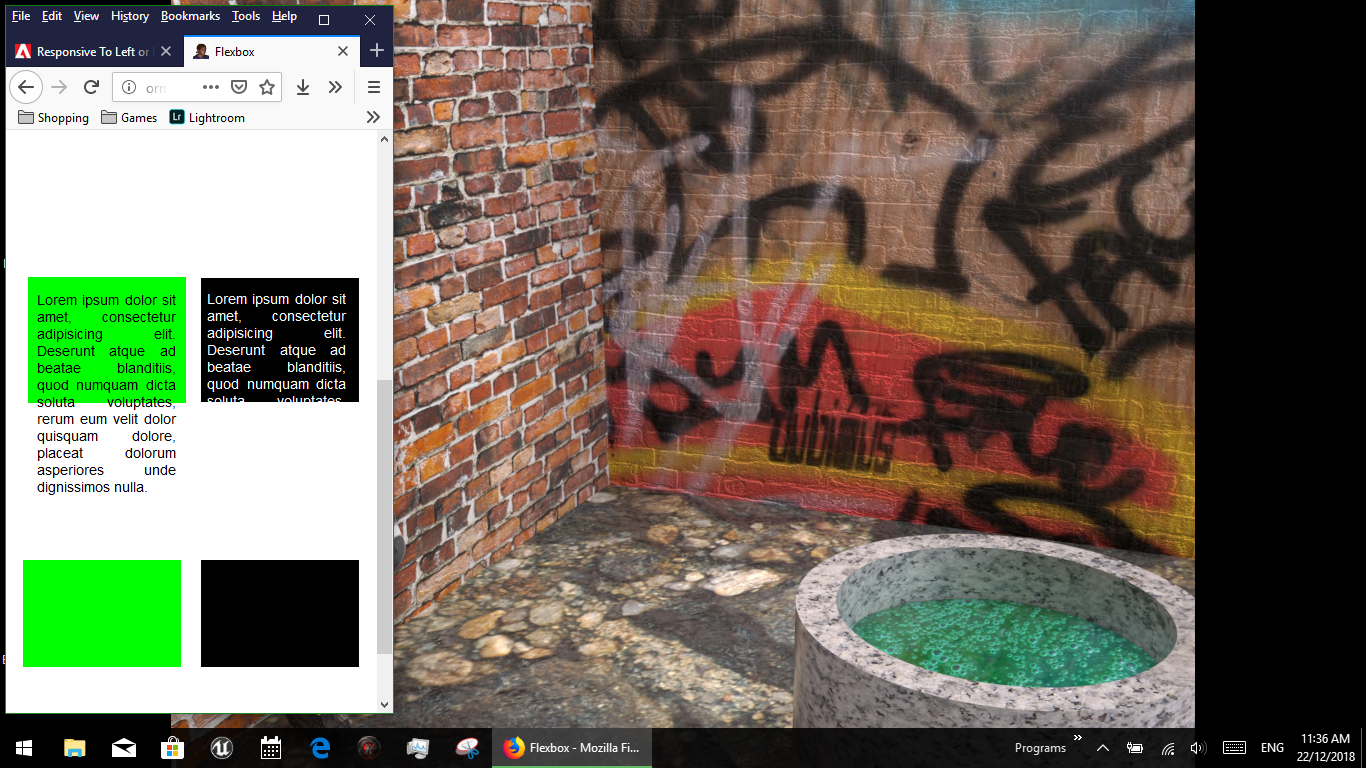1366x768 pixels.
Task: Switch ENG input language indicator
Action: 1272,748
